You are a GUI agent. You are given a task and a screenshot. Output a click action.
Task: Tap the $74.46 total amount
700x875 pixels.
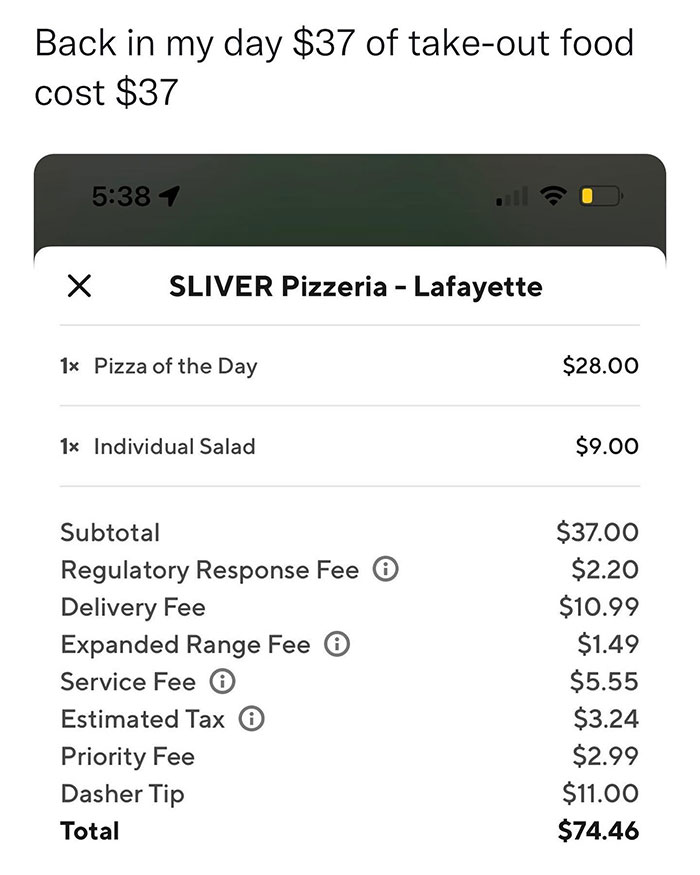(x=598, y=831)
